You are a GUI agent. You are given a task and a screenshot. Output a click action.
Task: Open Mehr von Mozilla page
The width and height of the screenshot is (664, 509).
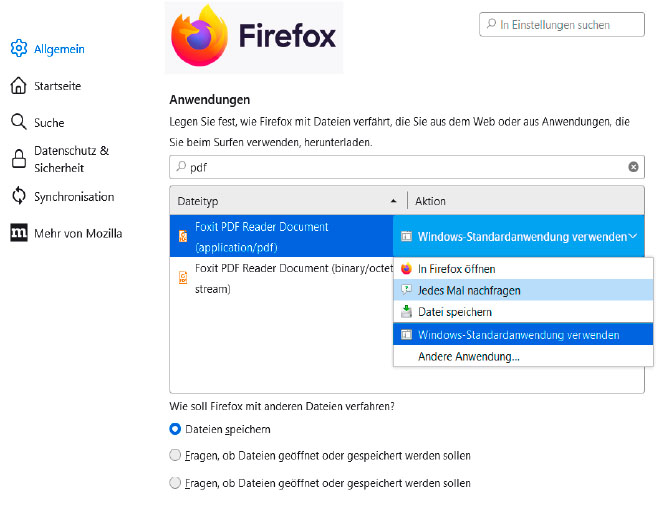[x=66, y=233]
